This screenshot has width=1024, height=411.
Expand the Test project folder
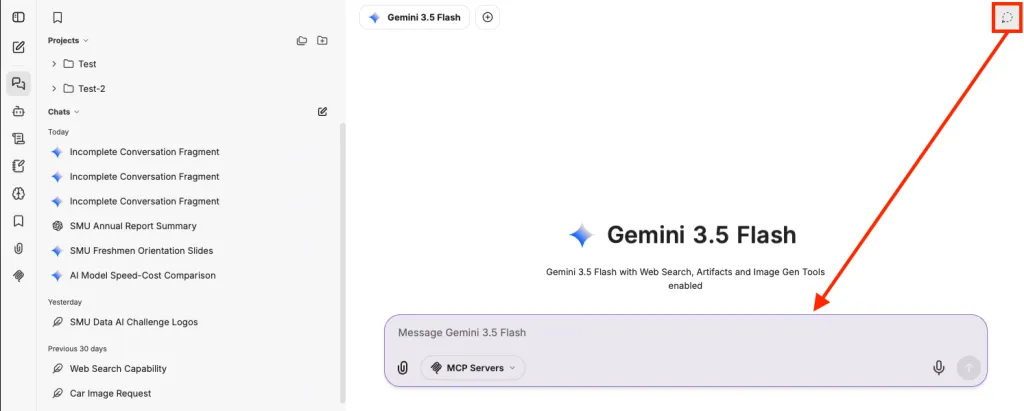[54, 64]
